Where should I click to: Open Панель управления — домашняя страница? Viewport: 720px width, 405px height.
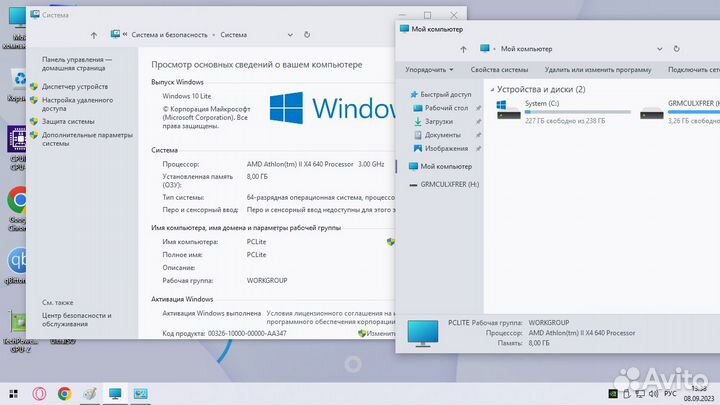point(77,64)
